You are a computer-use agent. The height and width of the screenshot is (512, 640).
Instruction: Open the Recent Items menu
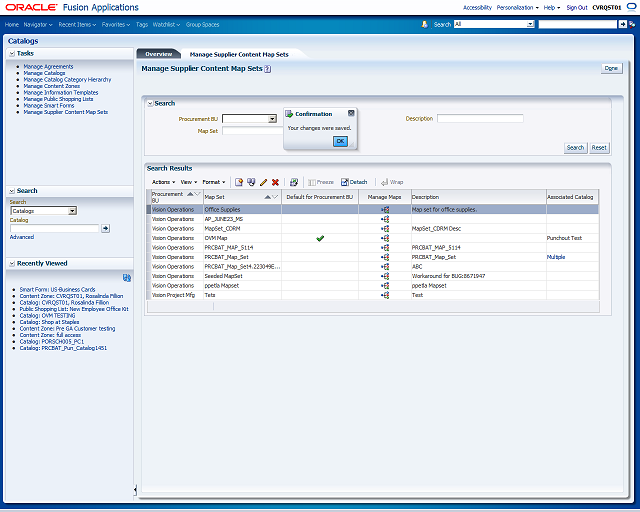77,24
